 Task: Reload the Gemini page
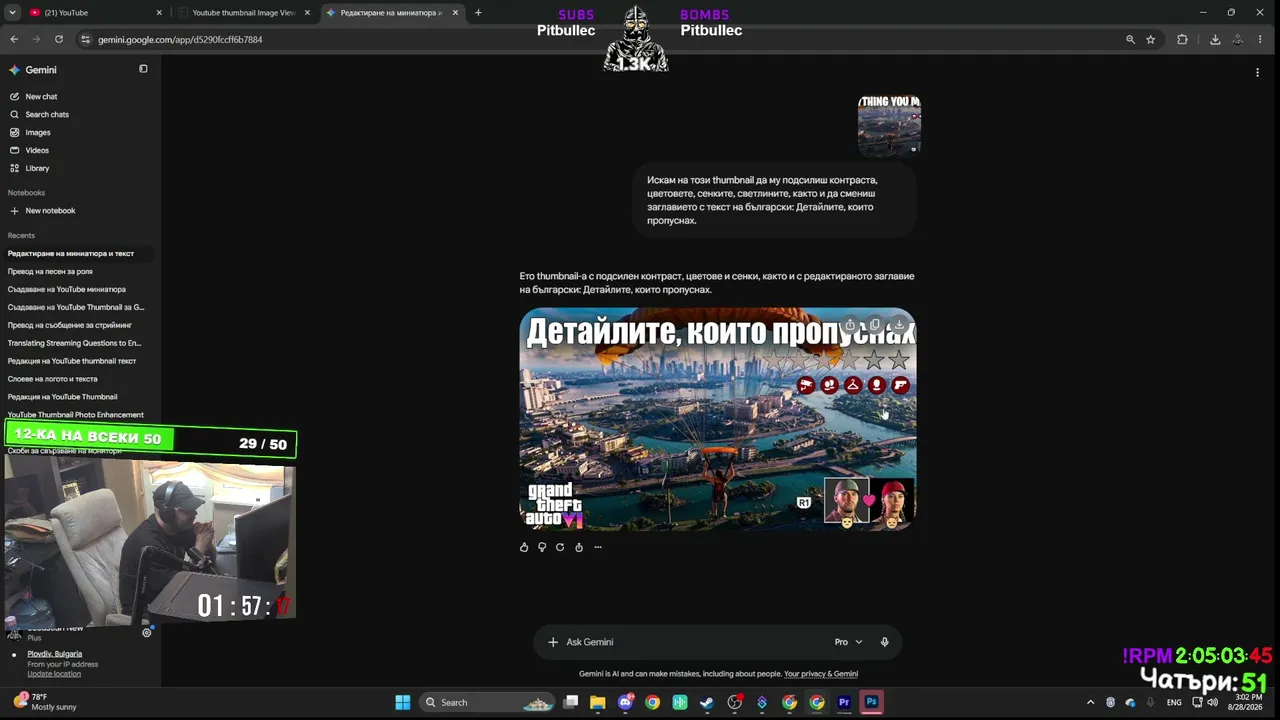pyautogui.click(x=59, y=39)
